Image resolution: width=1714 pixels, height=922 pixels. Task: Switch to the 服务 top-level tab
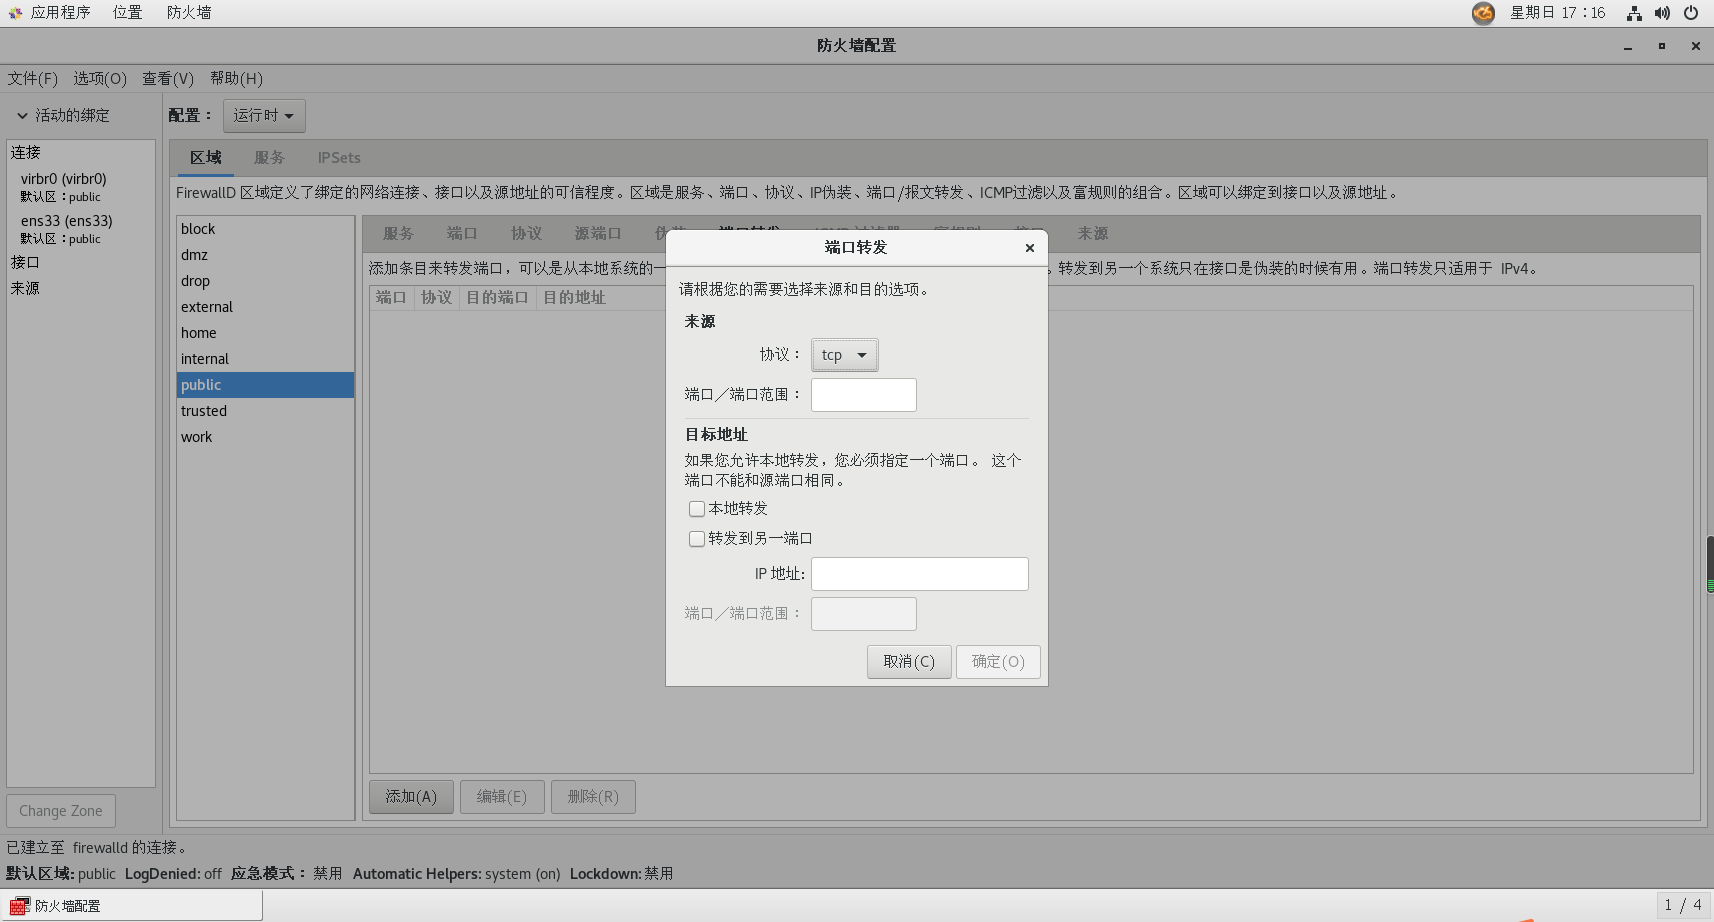[269, 158]
